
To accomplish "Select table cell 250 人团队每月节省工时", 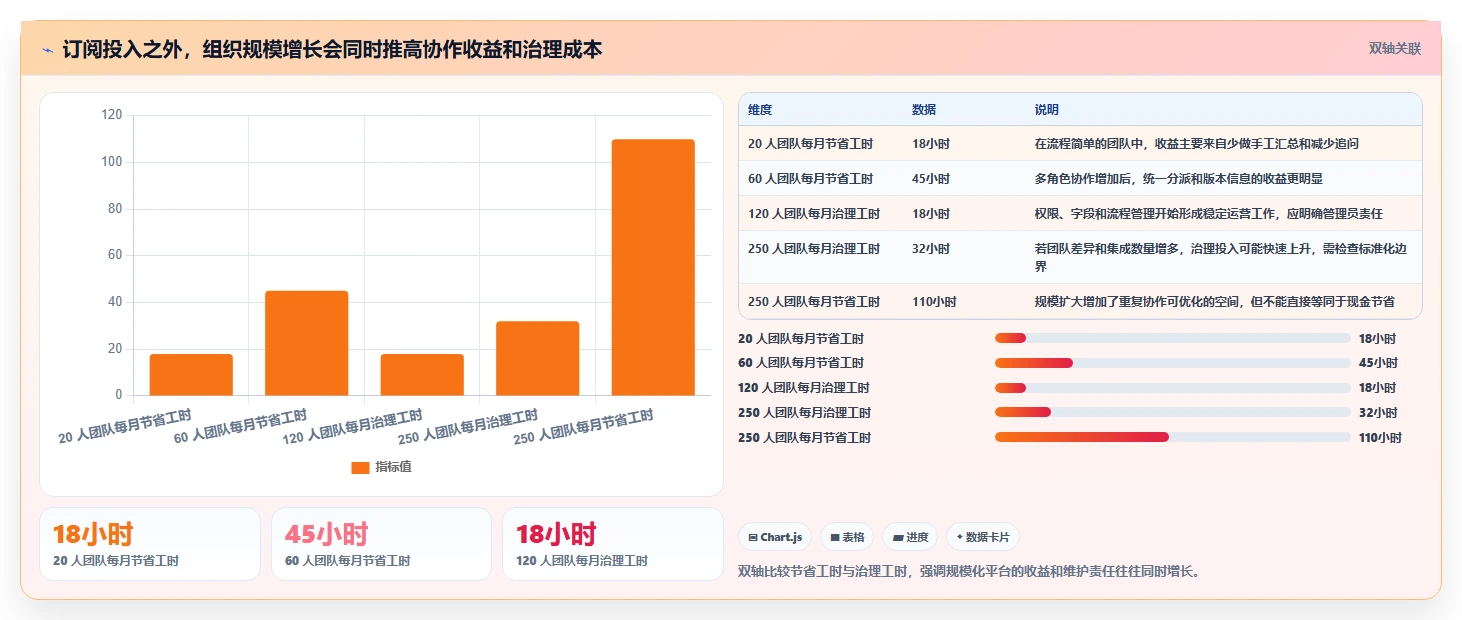I will coord(814,302).
